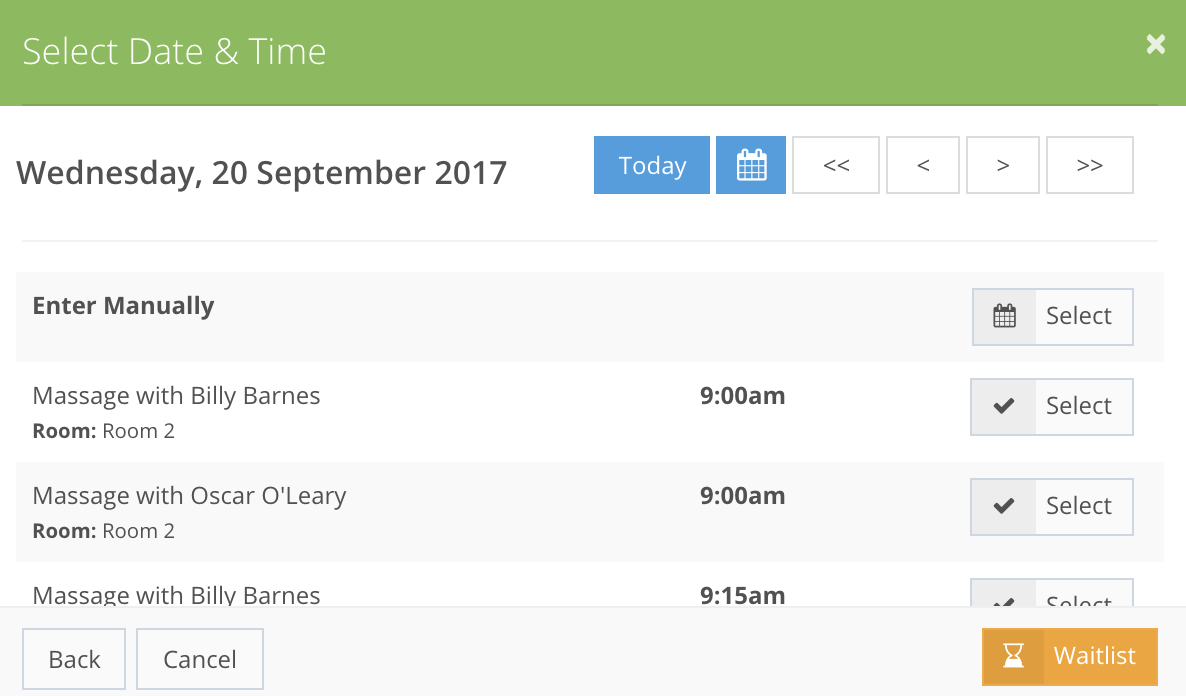Close the Select Date & Time dialog
Screen dimensions: 1186x696
[1156, 44]
